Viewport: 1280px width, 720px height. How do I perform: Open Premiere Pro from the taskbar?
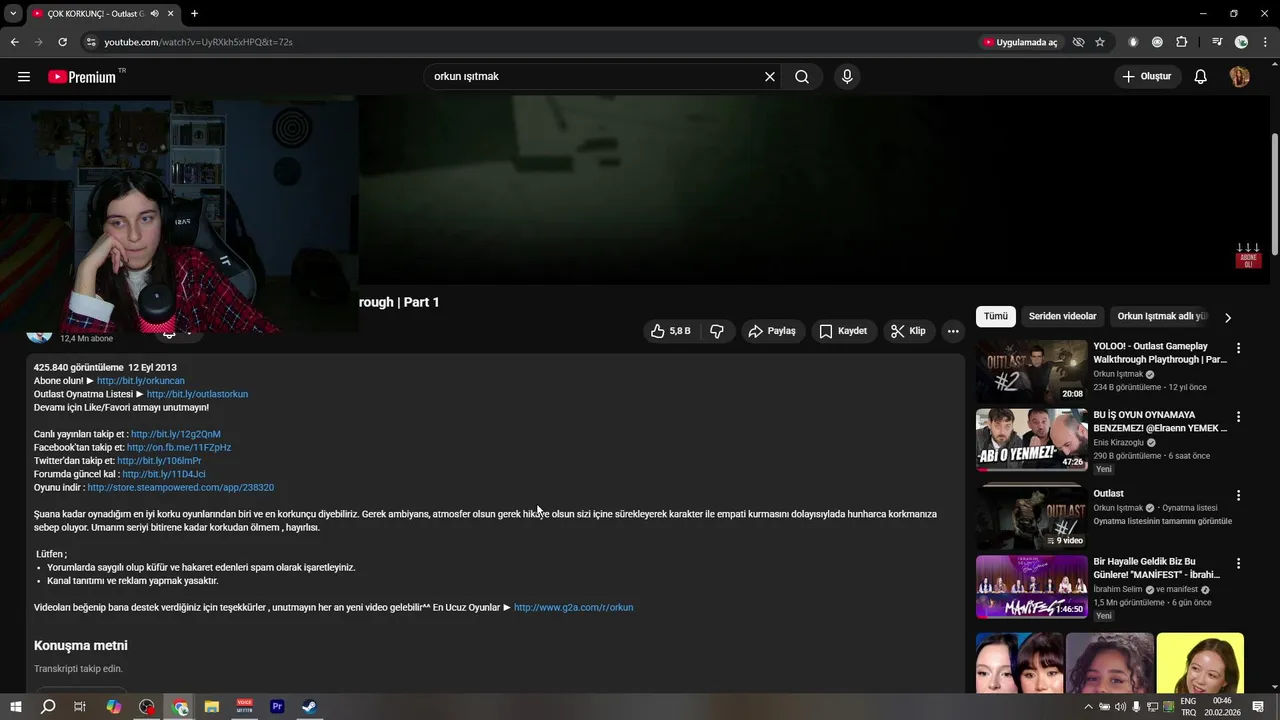pos(277,707)
